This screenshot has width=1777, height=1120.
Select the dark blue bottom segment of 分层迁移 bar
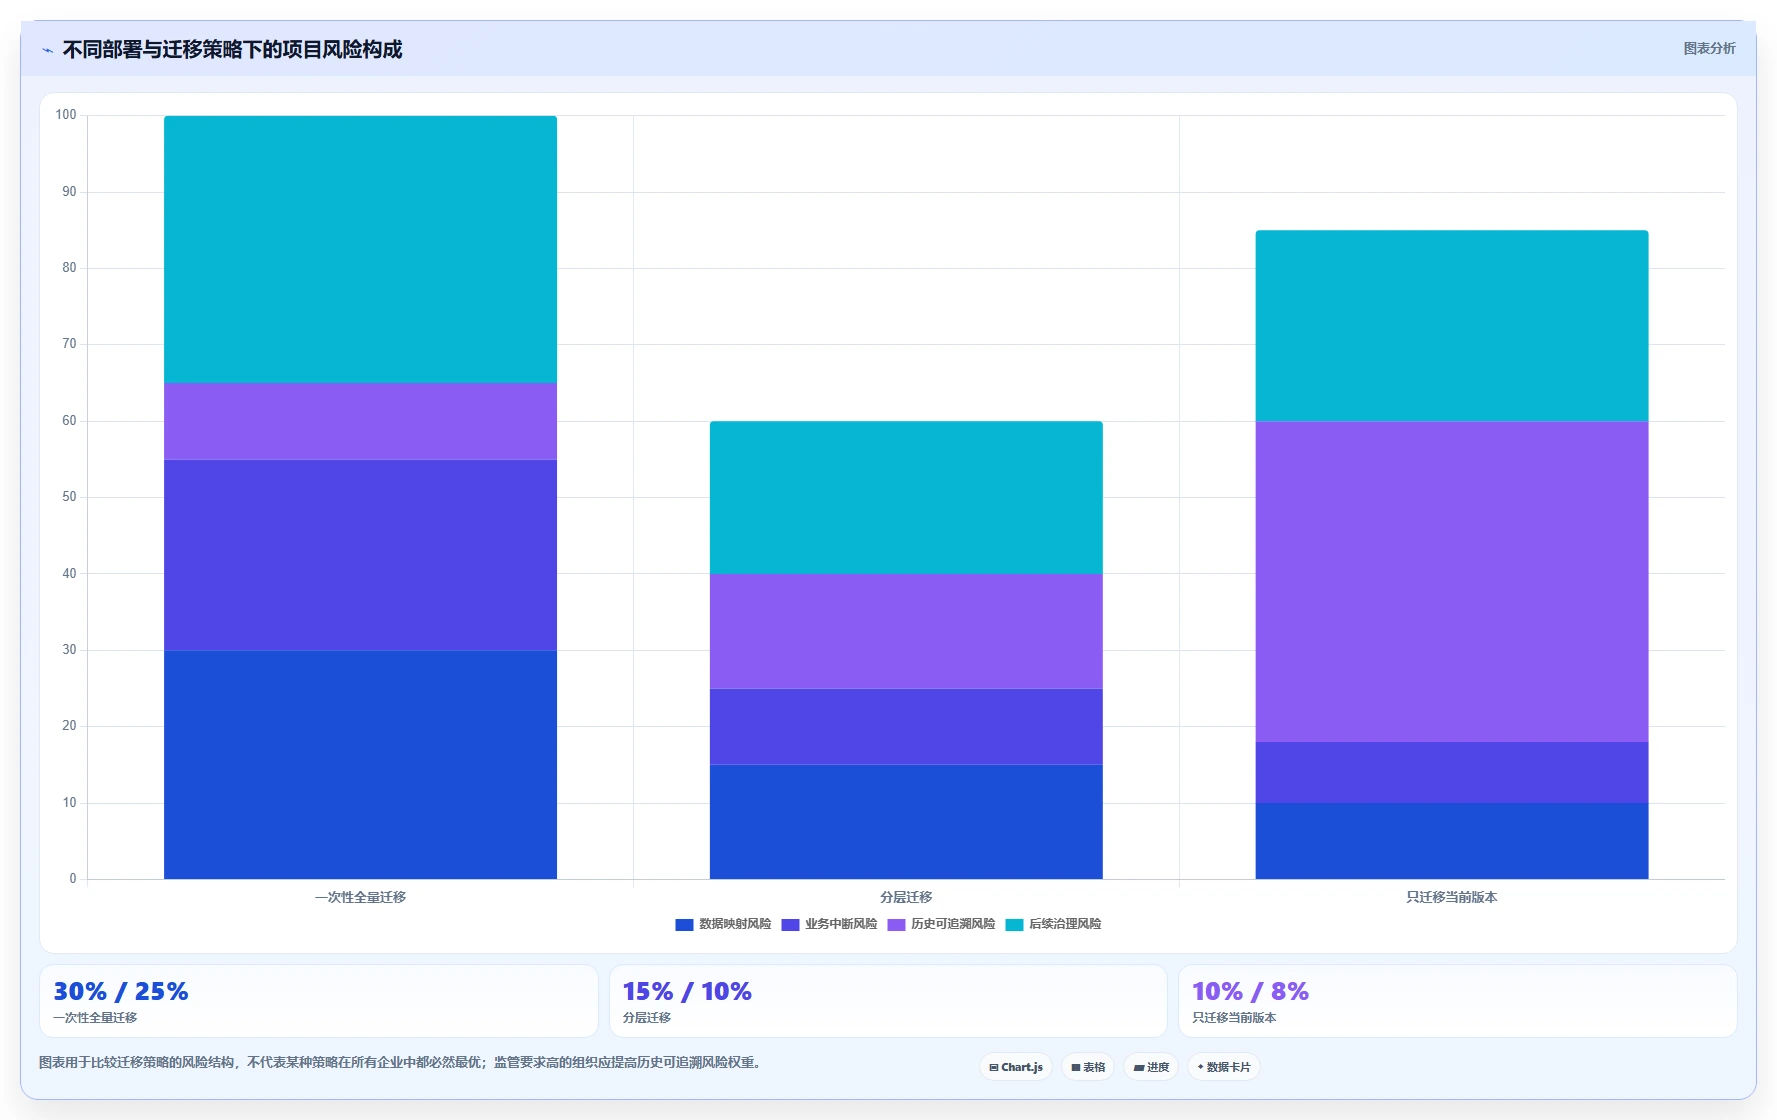pos(906,822)
